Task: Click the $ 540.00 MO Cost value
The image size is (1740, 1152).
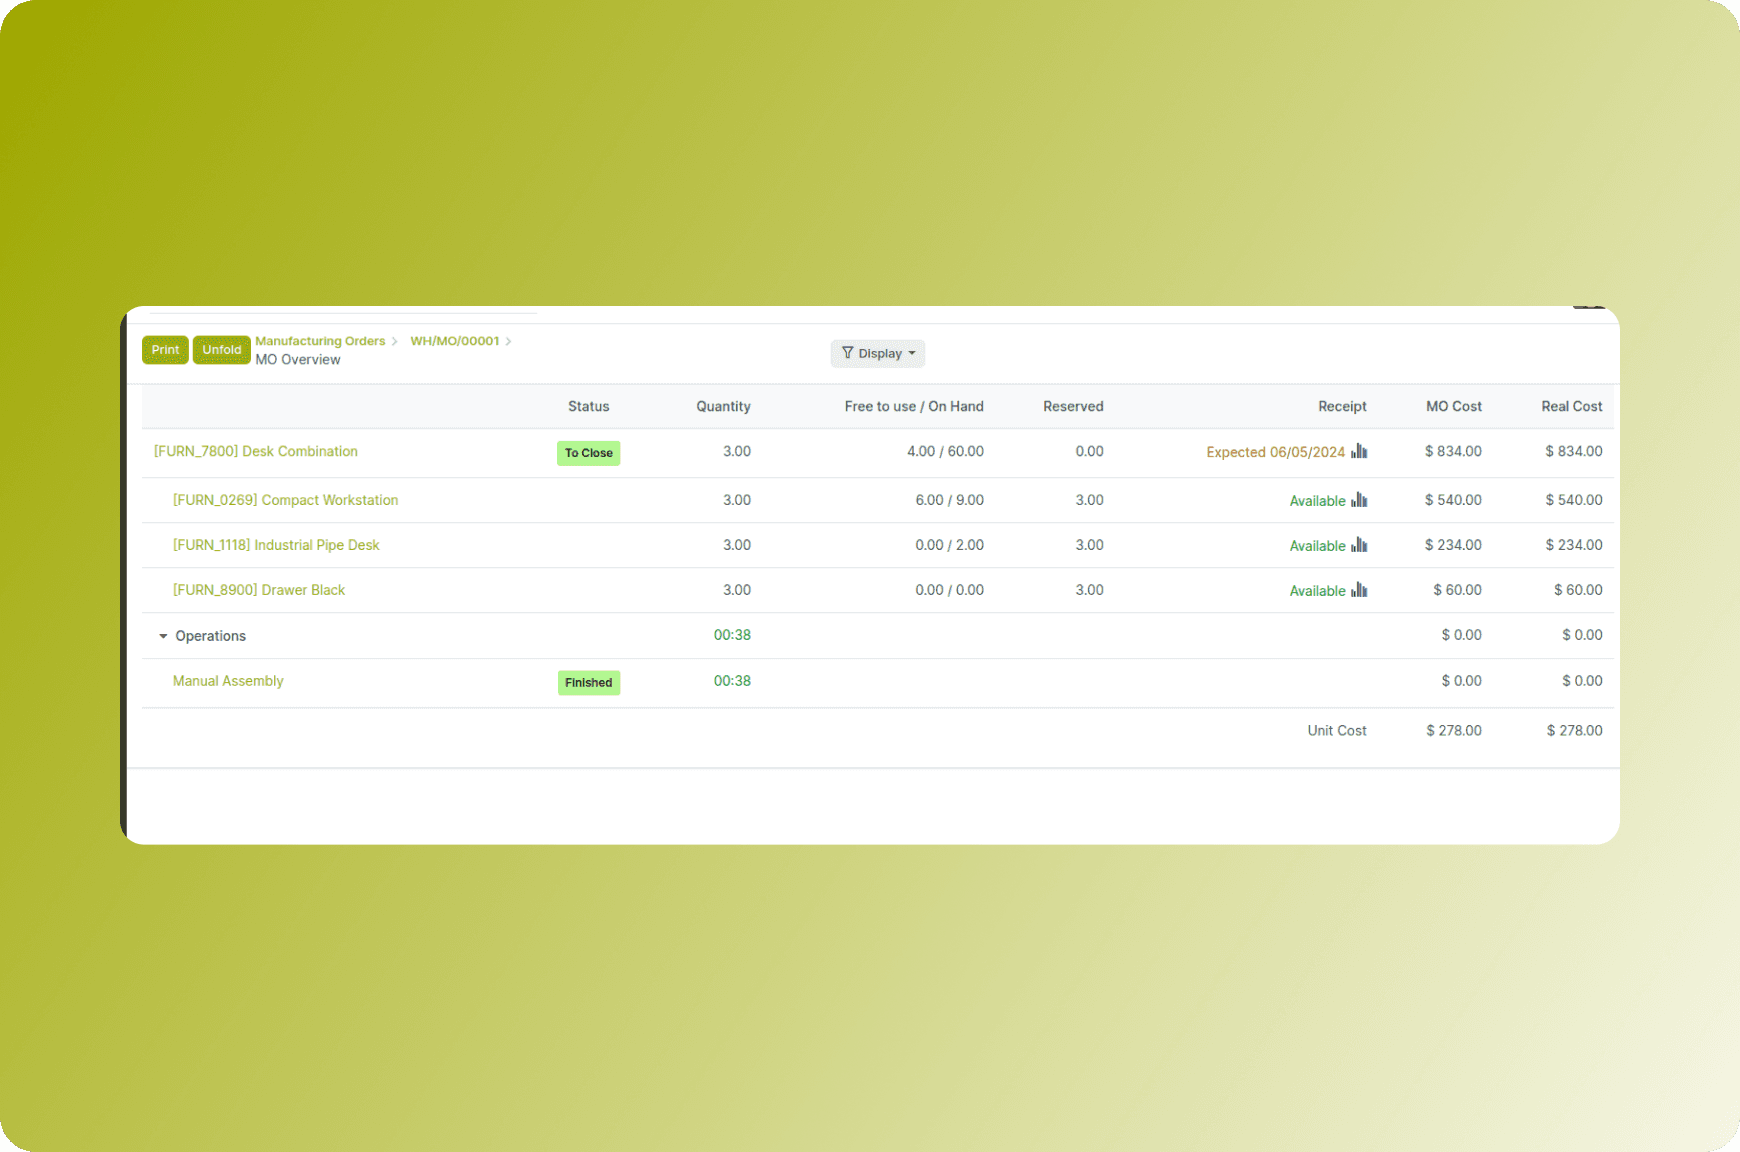Action: click(1453, 500)
